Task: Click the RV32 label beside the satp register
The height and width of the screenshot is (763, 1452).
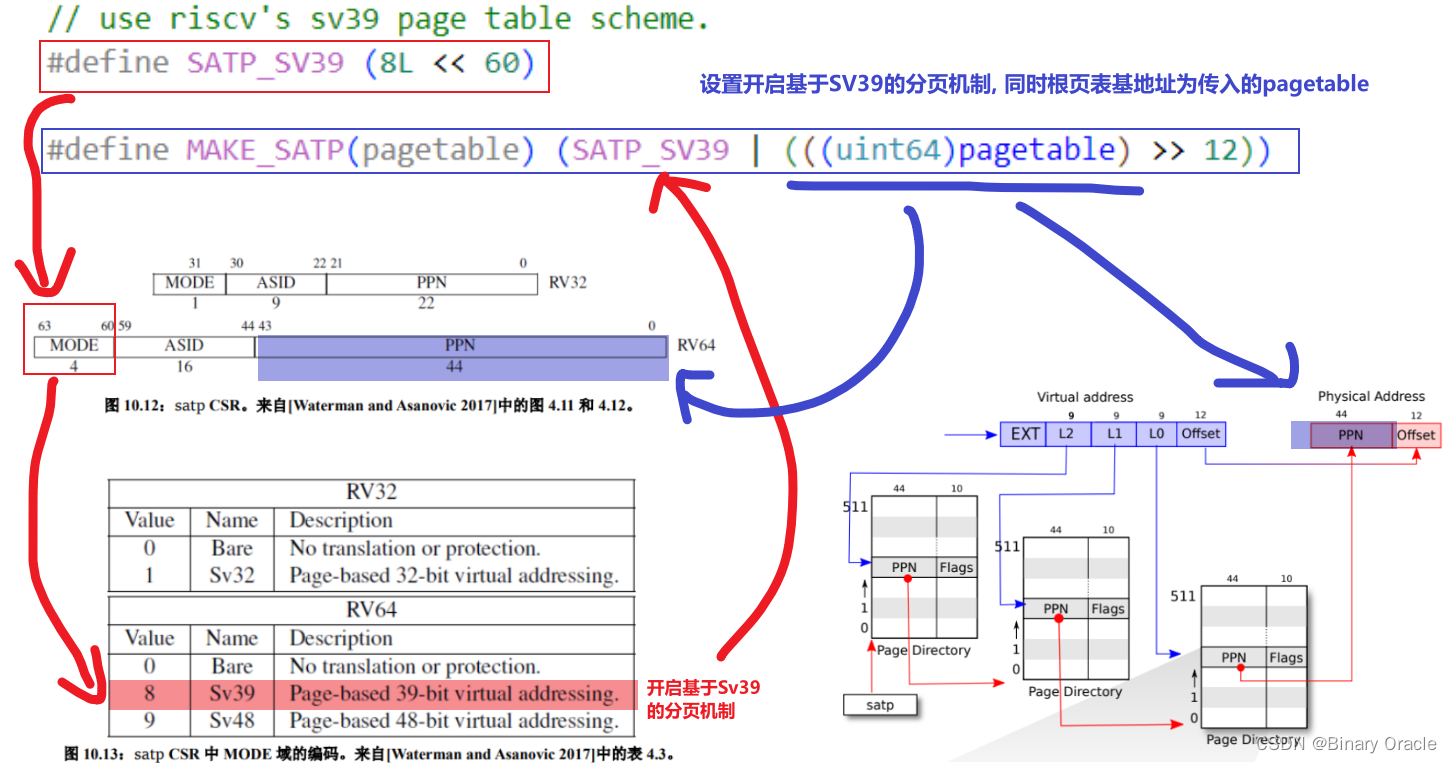Action: click(568, 283)
